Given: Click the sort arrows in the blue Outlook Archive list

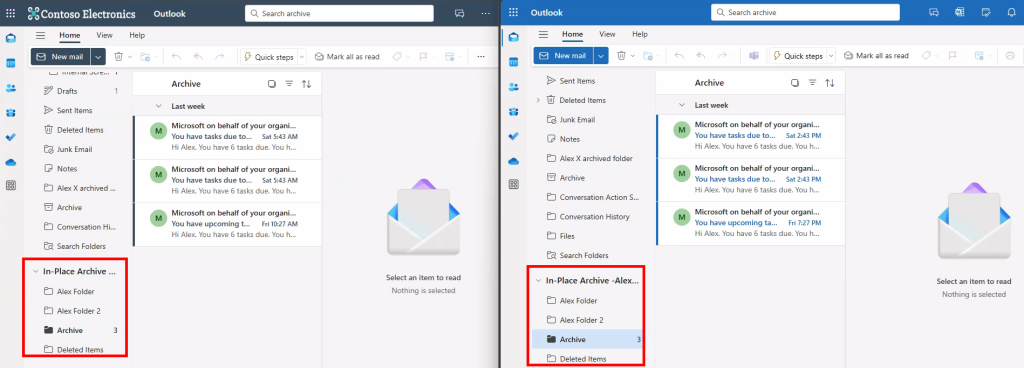Looking at the screenshot, I should (830, 83).
